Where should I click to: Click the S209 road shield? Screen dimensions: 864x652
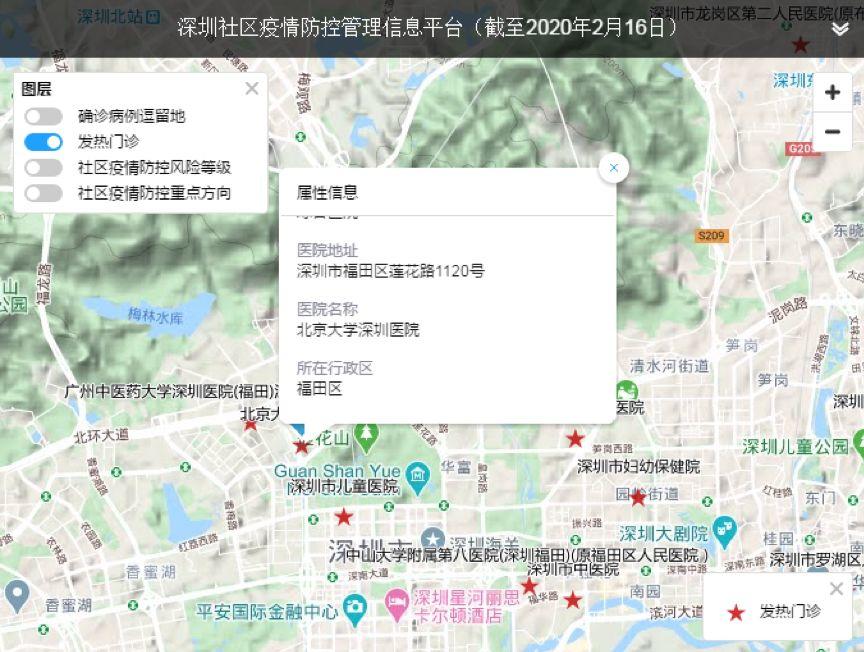[711, 236]
